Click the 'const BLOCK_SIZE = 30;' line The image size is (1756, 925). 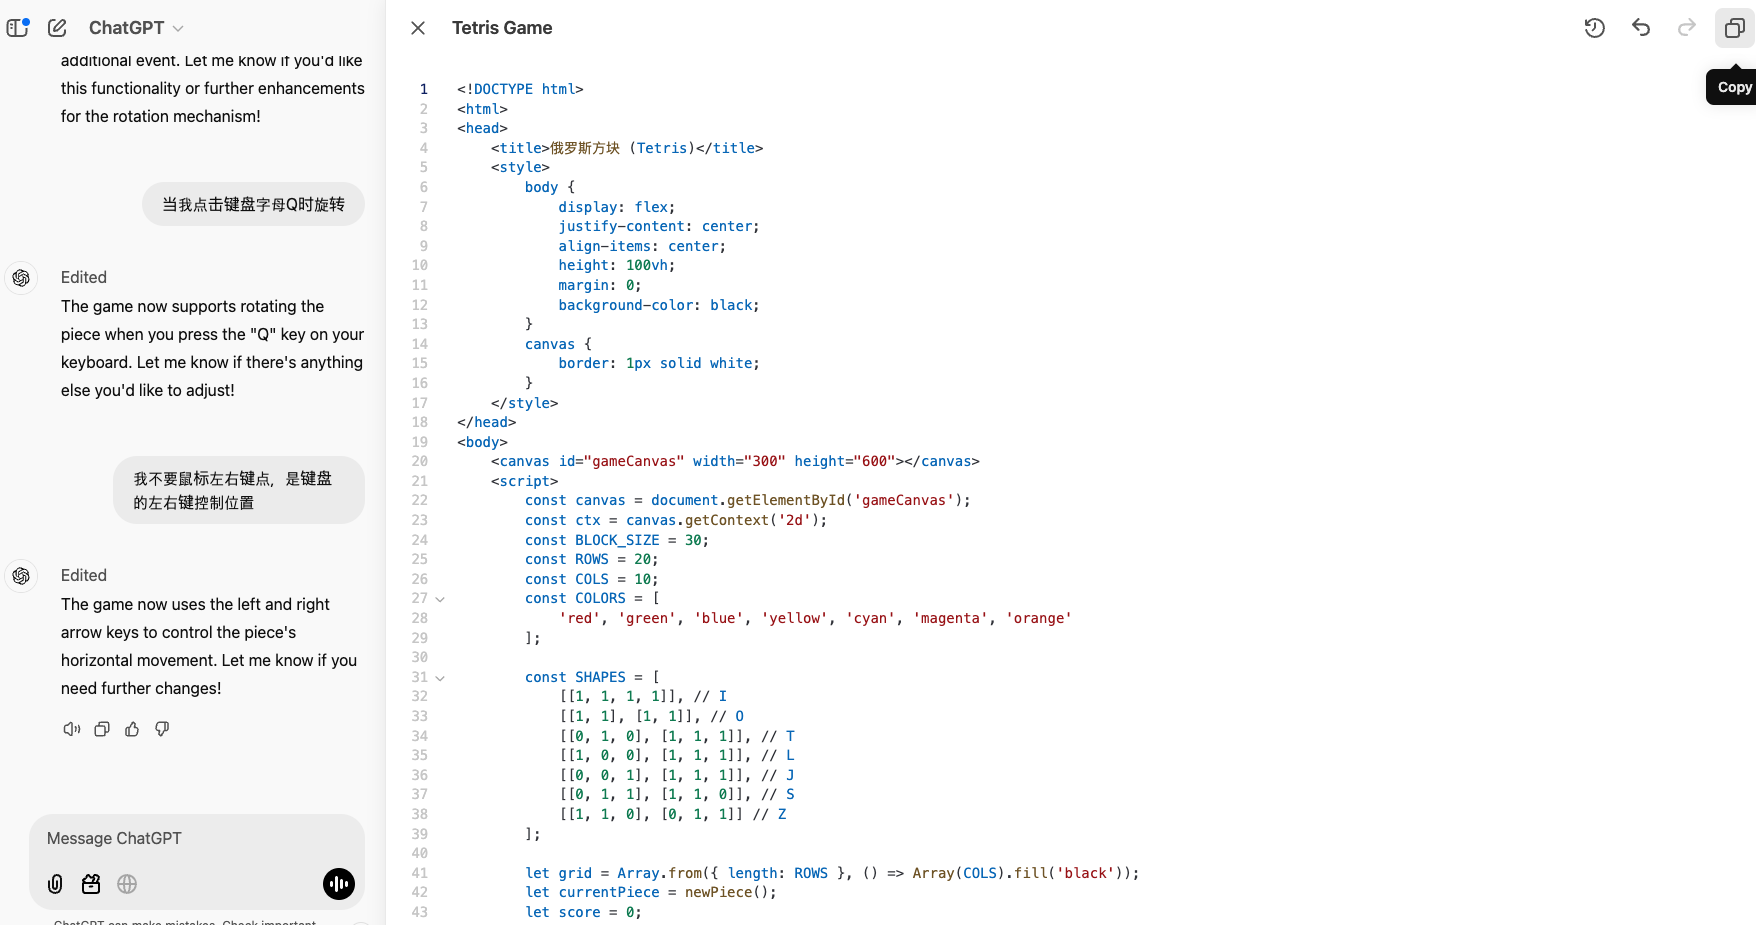(617, 540)
